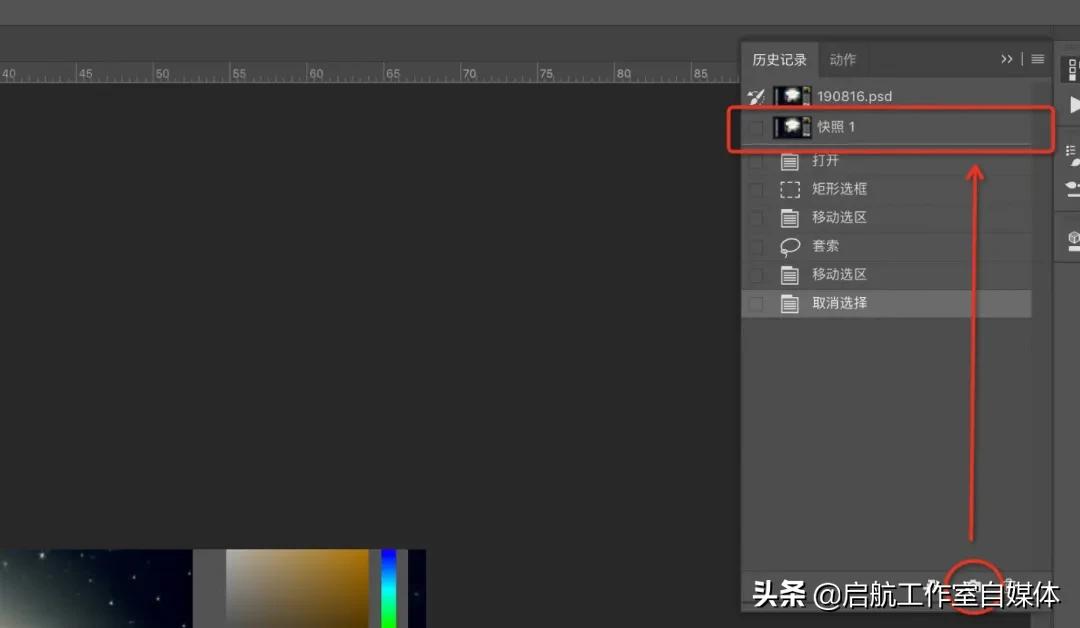Click the Rectangular Marquee icon on 矩形选框 step

(x=790, y=188)
